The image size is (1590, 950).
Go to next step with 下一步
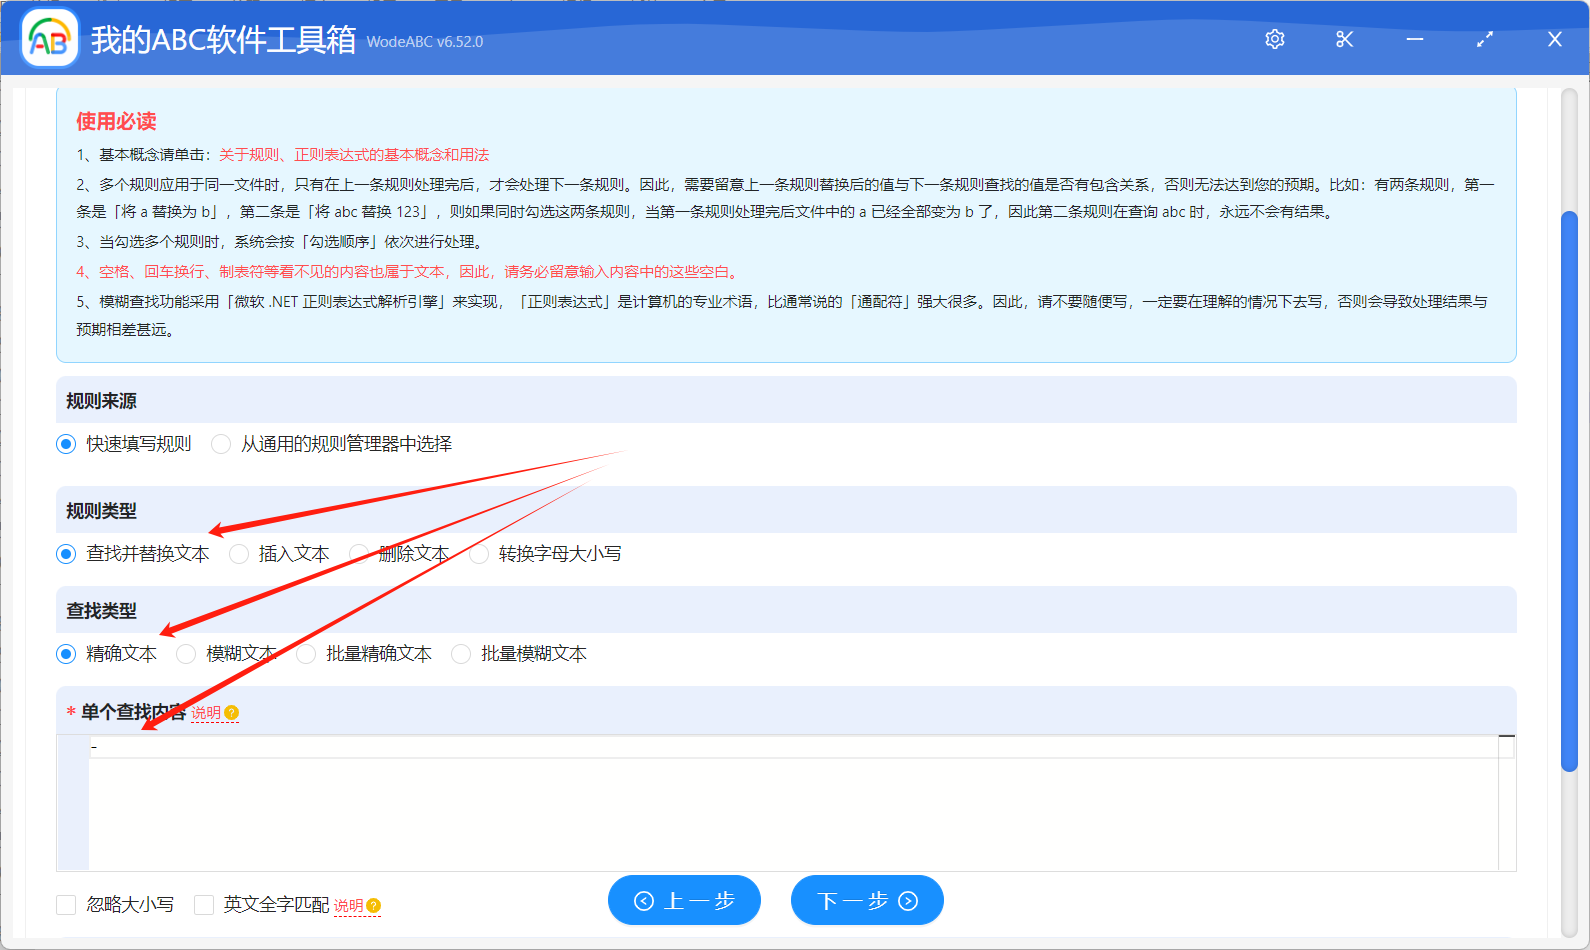point(867,901)
